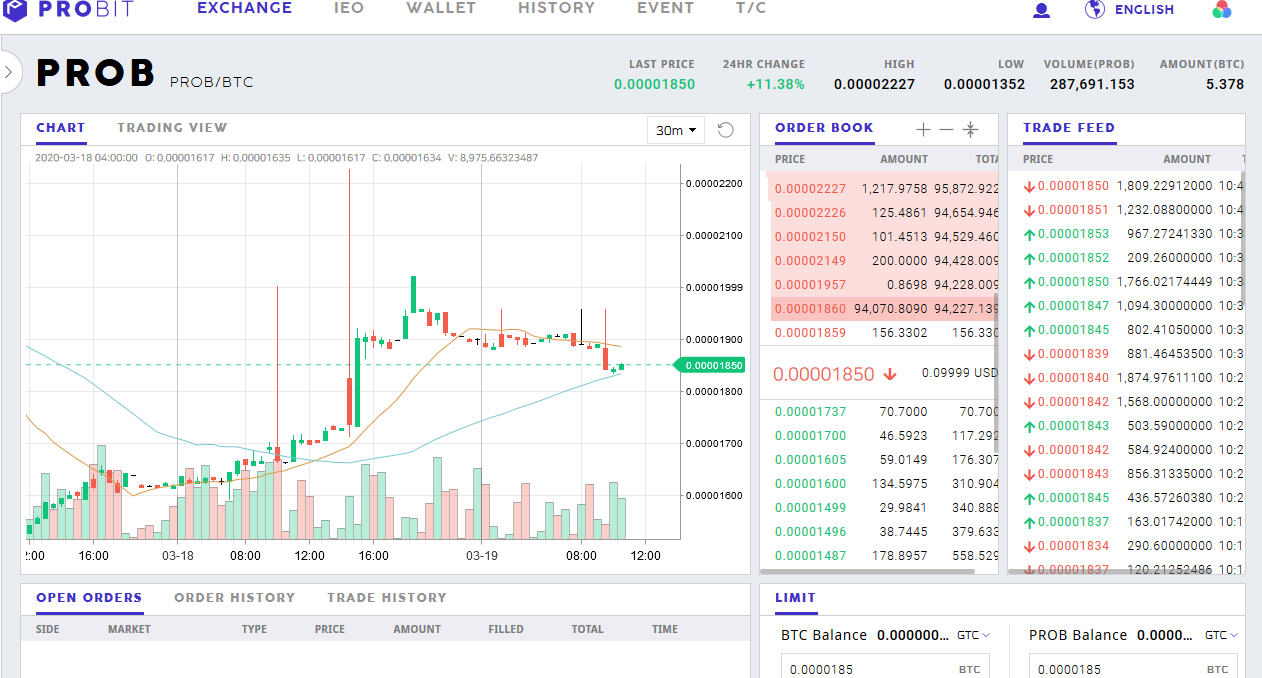Click the plus icon in Order Book
The width and height of the screenshot is (1262, 678).
tap(923, 129)
